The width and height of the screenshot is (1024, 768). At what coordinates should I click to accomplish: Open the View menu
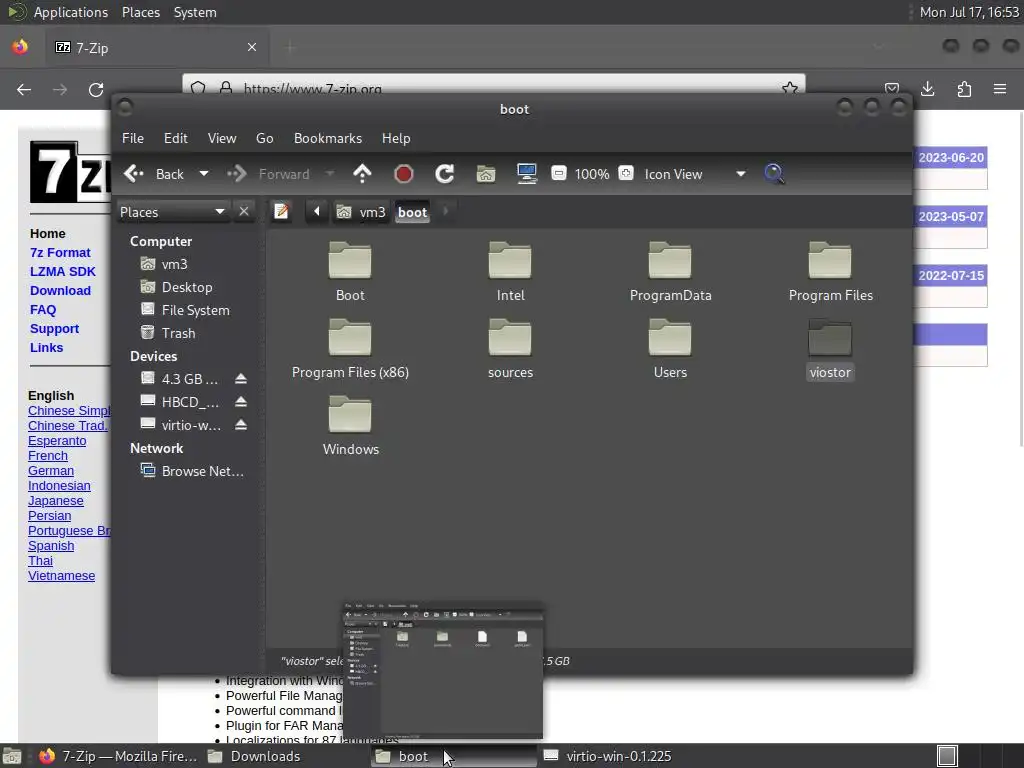(222, 138)
